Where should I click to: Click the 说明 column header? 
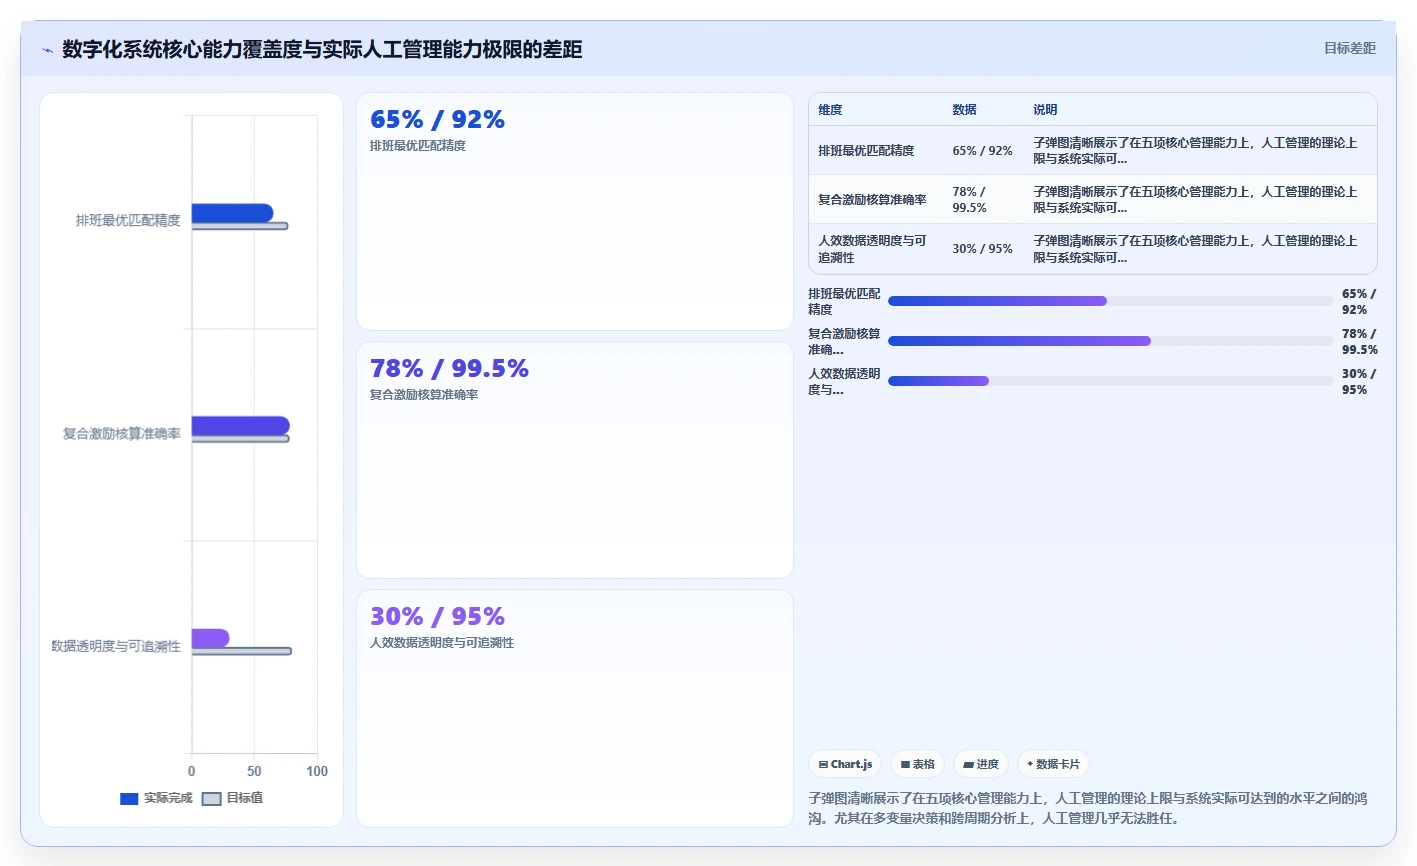[1045, 110]
